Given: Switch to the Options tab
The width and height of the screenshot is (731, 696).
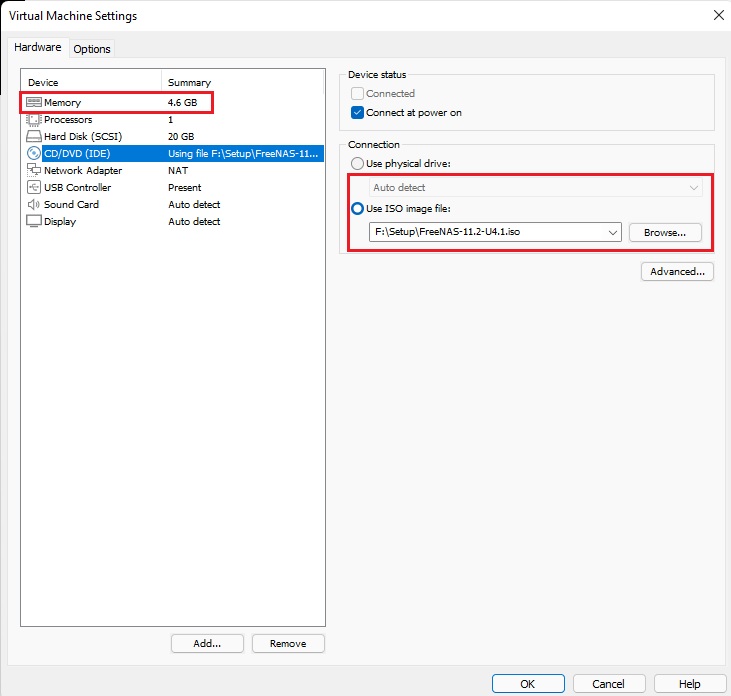Looking at the screenshot, I should (x=92, y=49).
